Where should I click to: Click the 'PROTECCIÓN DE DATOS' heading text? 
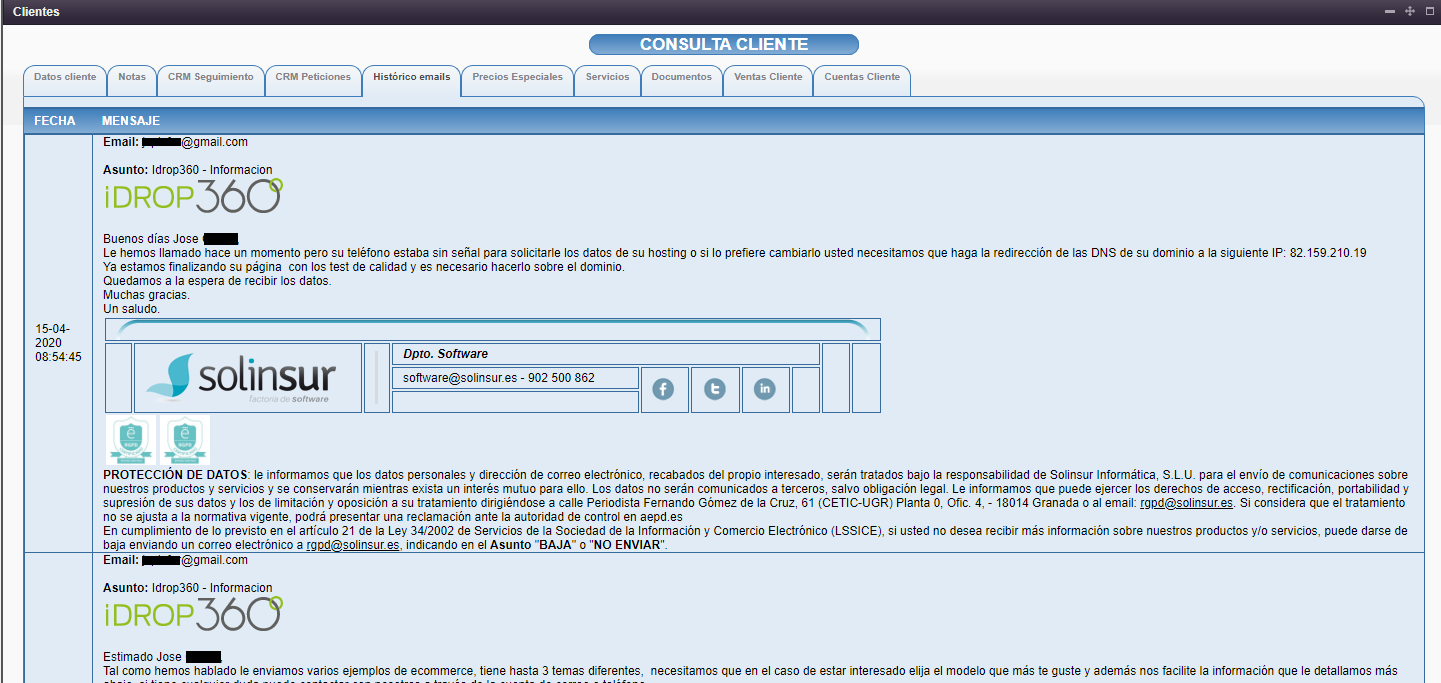tap(176, 475)
